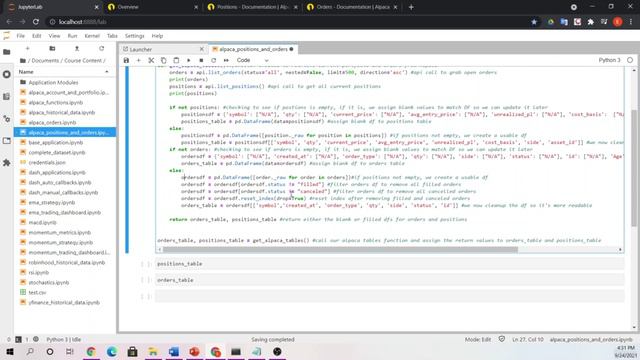The height and width of the screenshot is (360, 640).
Task: Click the New Launcher plus button
Action: tap(28, 49)
